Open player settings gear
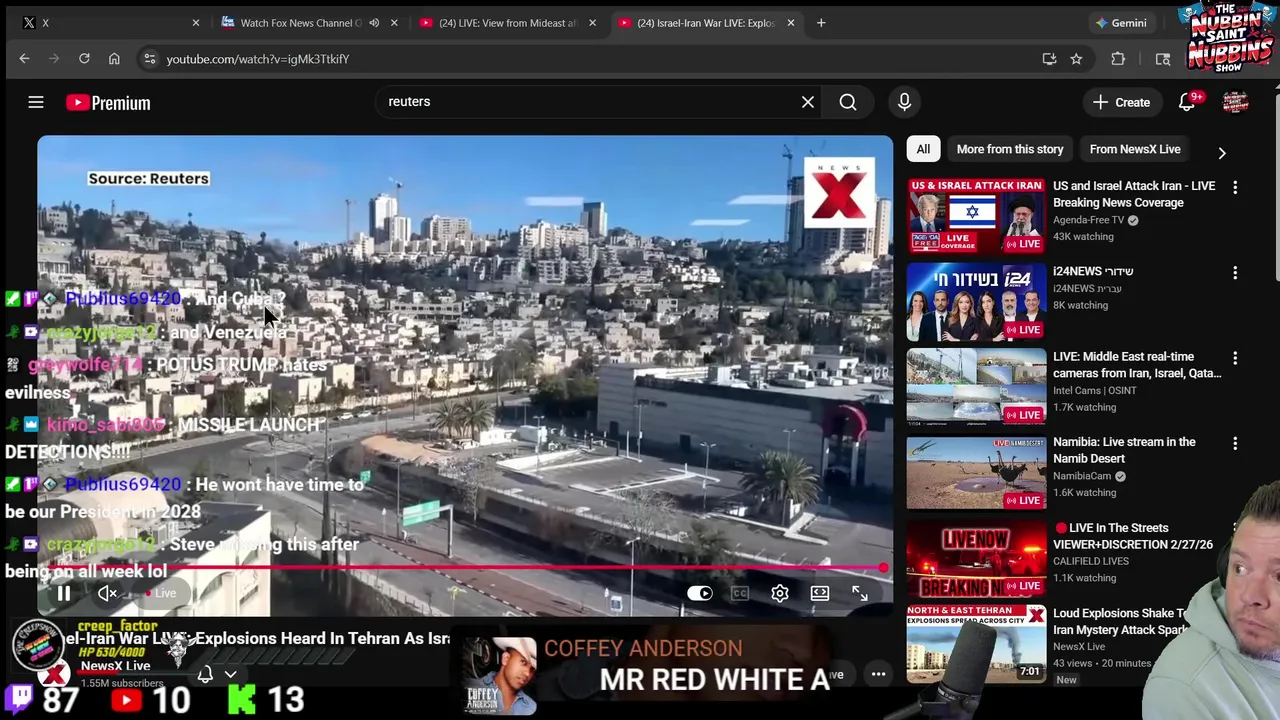Viewport: 1280px width, 720px height. point(780,593)
